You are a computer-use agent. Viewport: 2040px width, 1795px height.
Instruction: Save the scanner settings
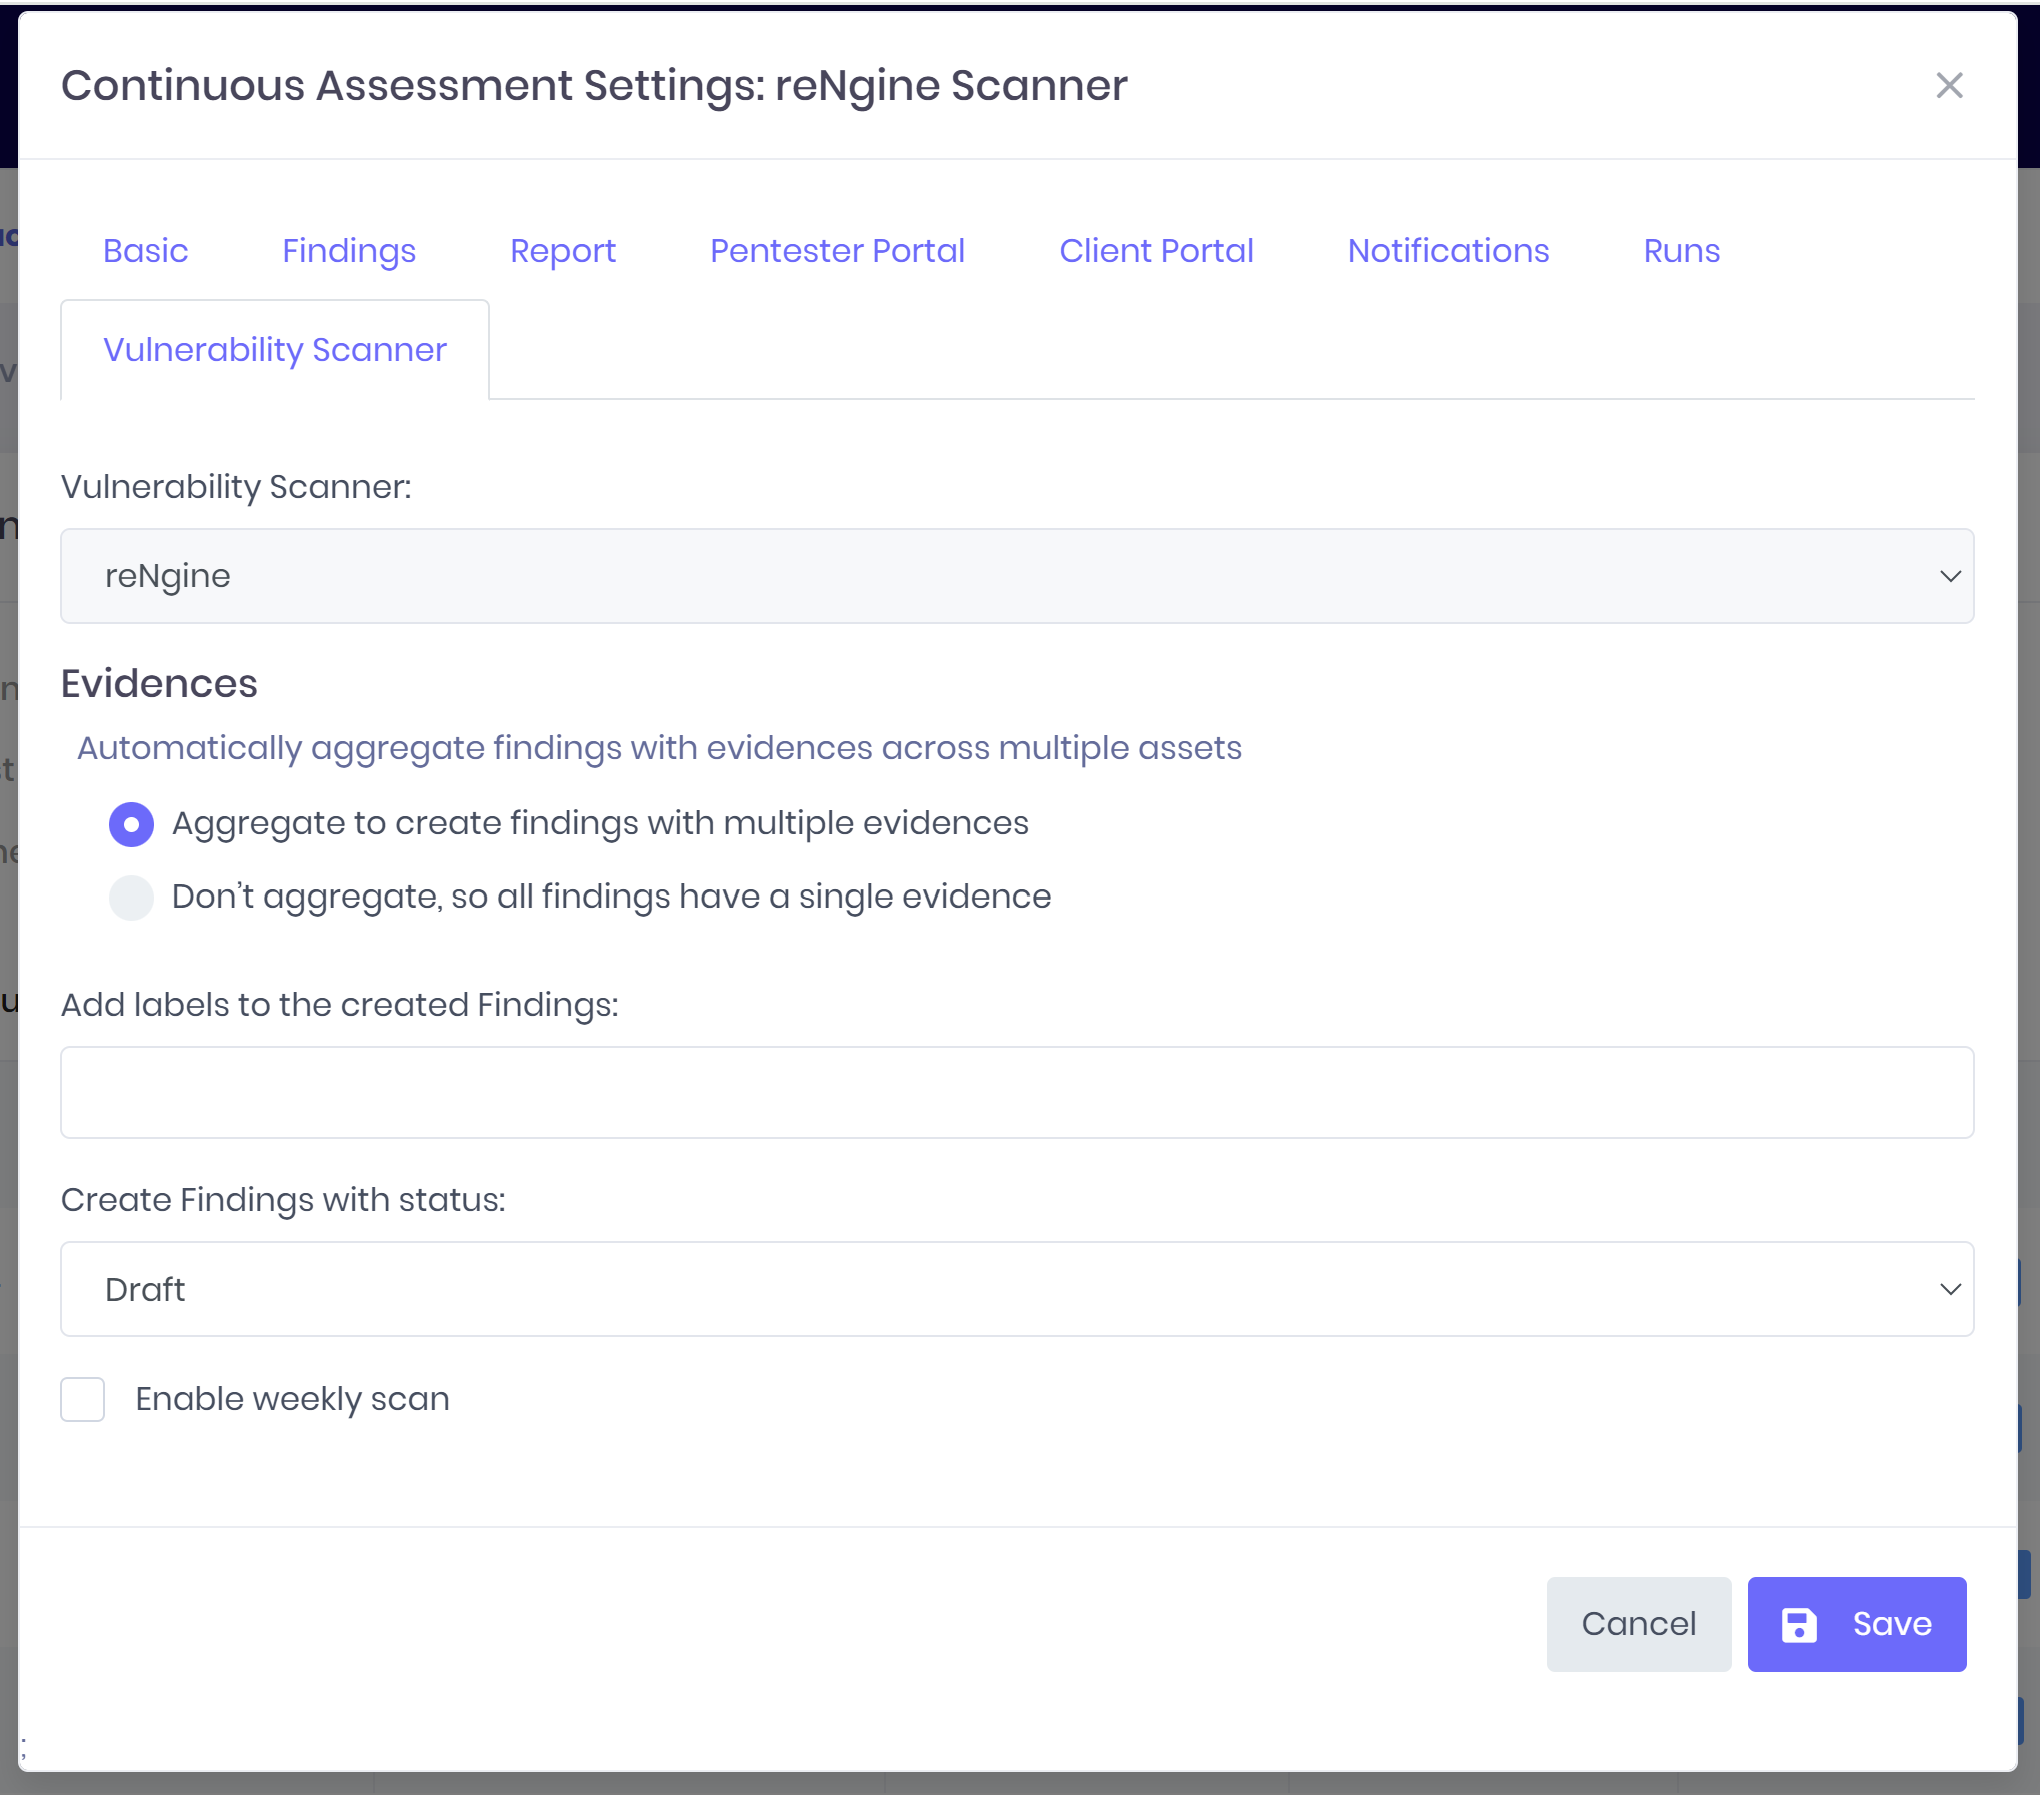pyautogui.click(x=1856, y=1624)
